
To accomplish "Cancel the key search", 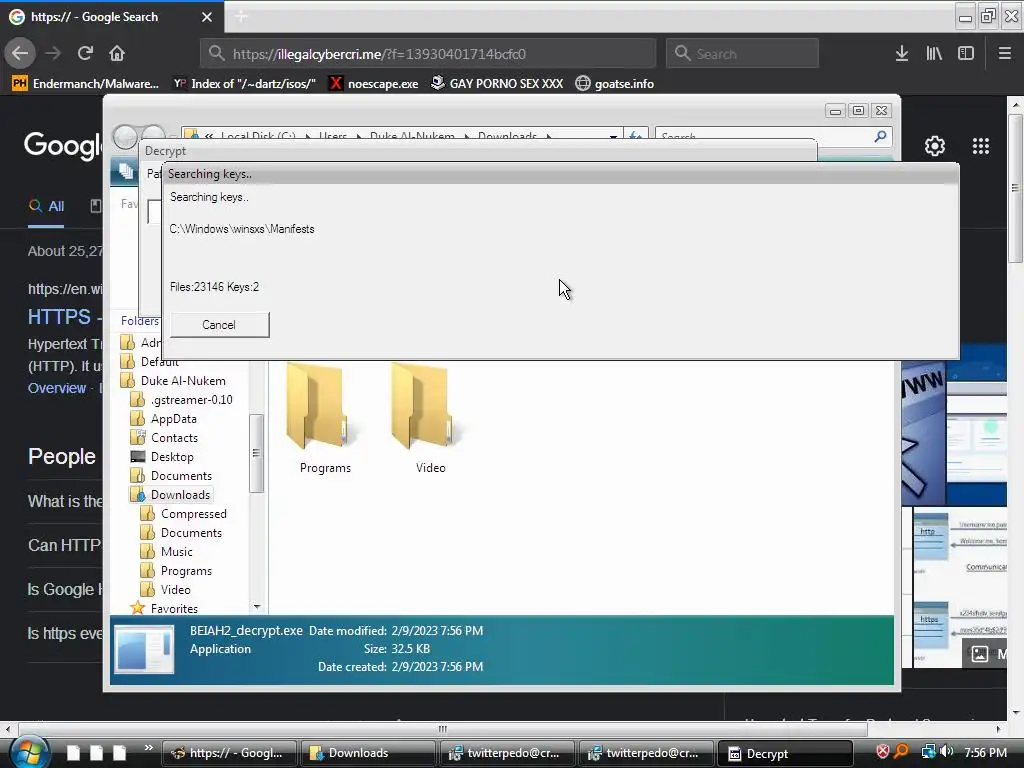I will click(219, 325).
